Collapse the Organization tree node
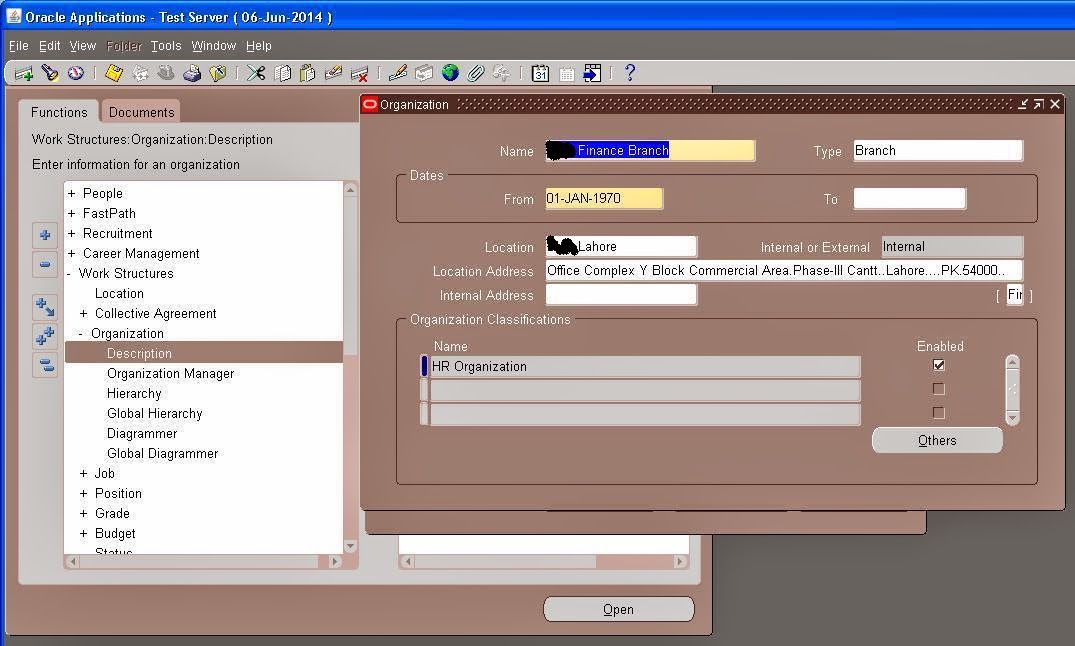The height and width of the screenshot is (646, 1075). tap(81, 333)
